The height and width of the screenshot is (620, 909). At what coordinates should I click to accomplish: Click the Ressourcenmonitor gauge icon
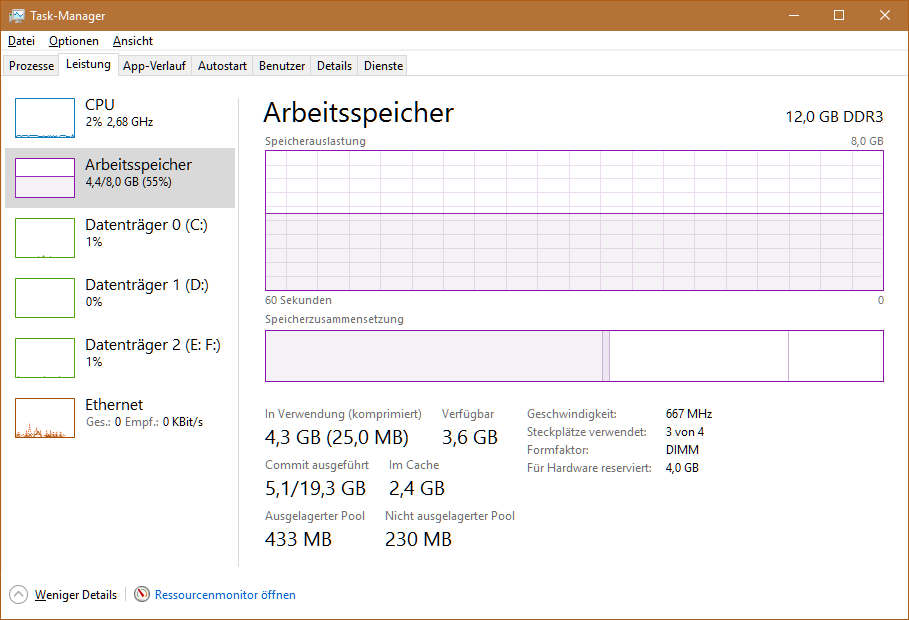(142, 594)
